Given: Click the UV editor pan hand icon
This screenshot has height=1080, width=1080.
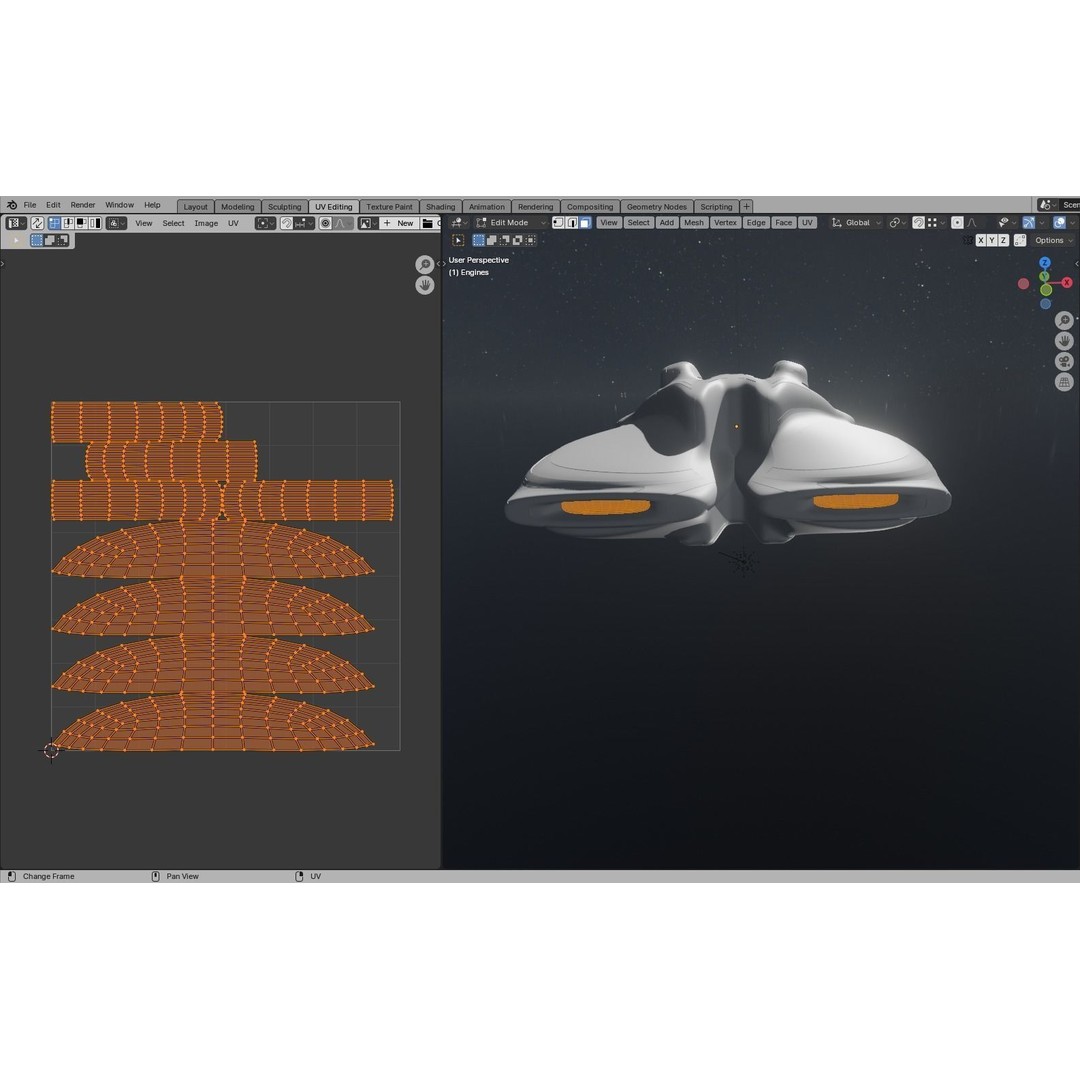Looking at the screenshot, I should (425, 284).
